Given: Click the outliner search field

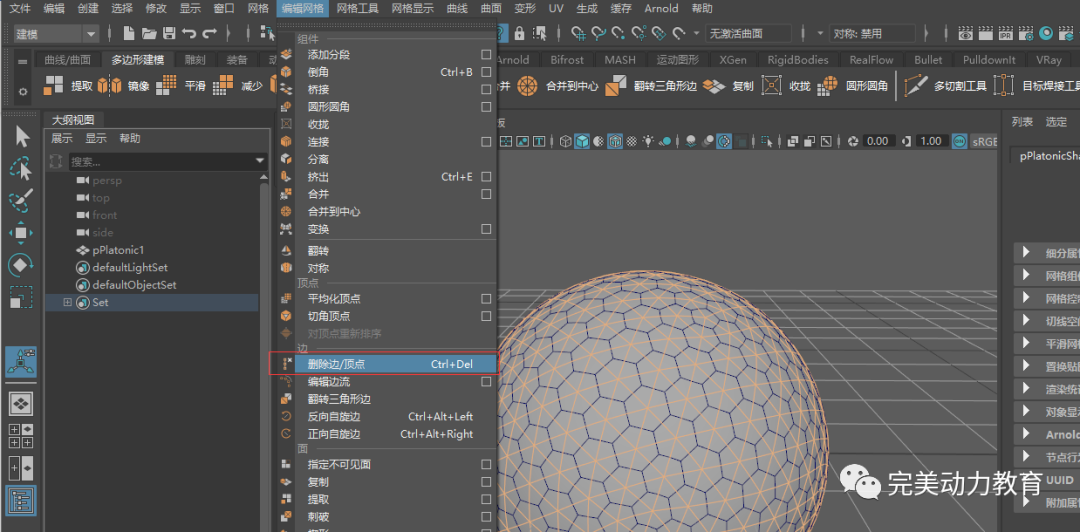Looking at the screenshot, I should 160,161.
